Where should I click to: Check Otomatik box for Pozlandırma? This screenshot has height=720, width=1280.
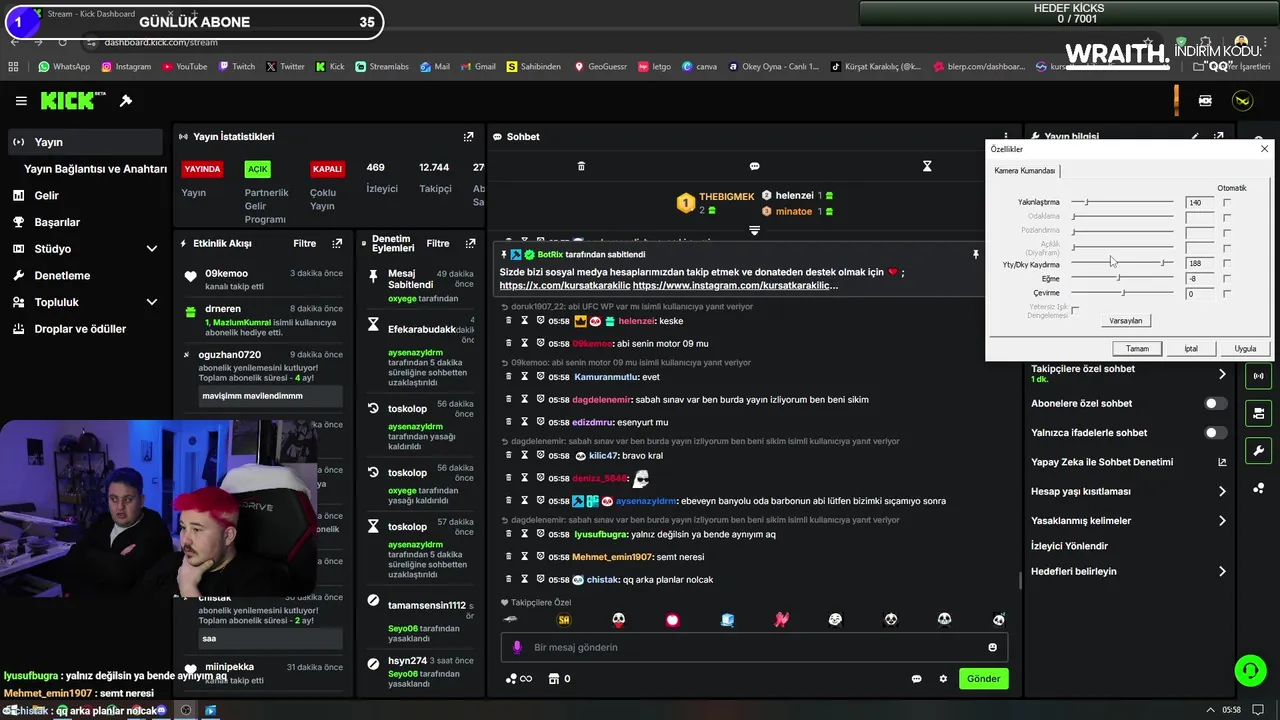[x=1227, y=232]
